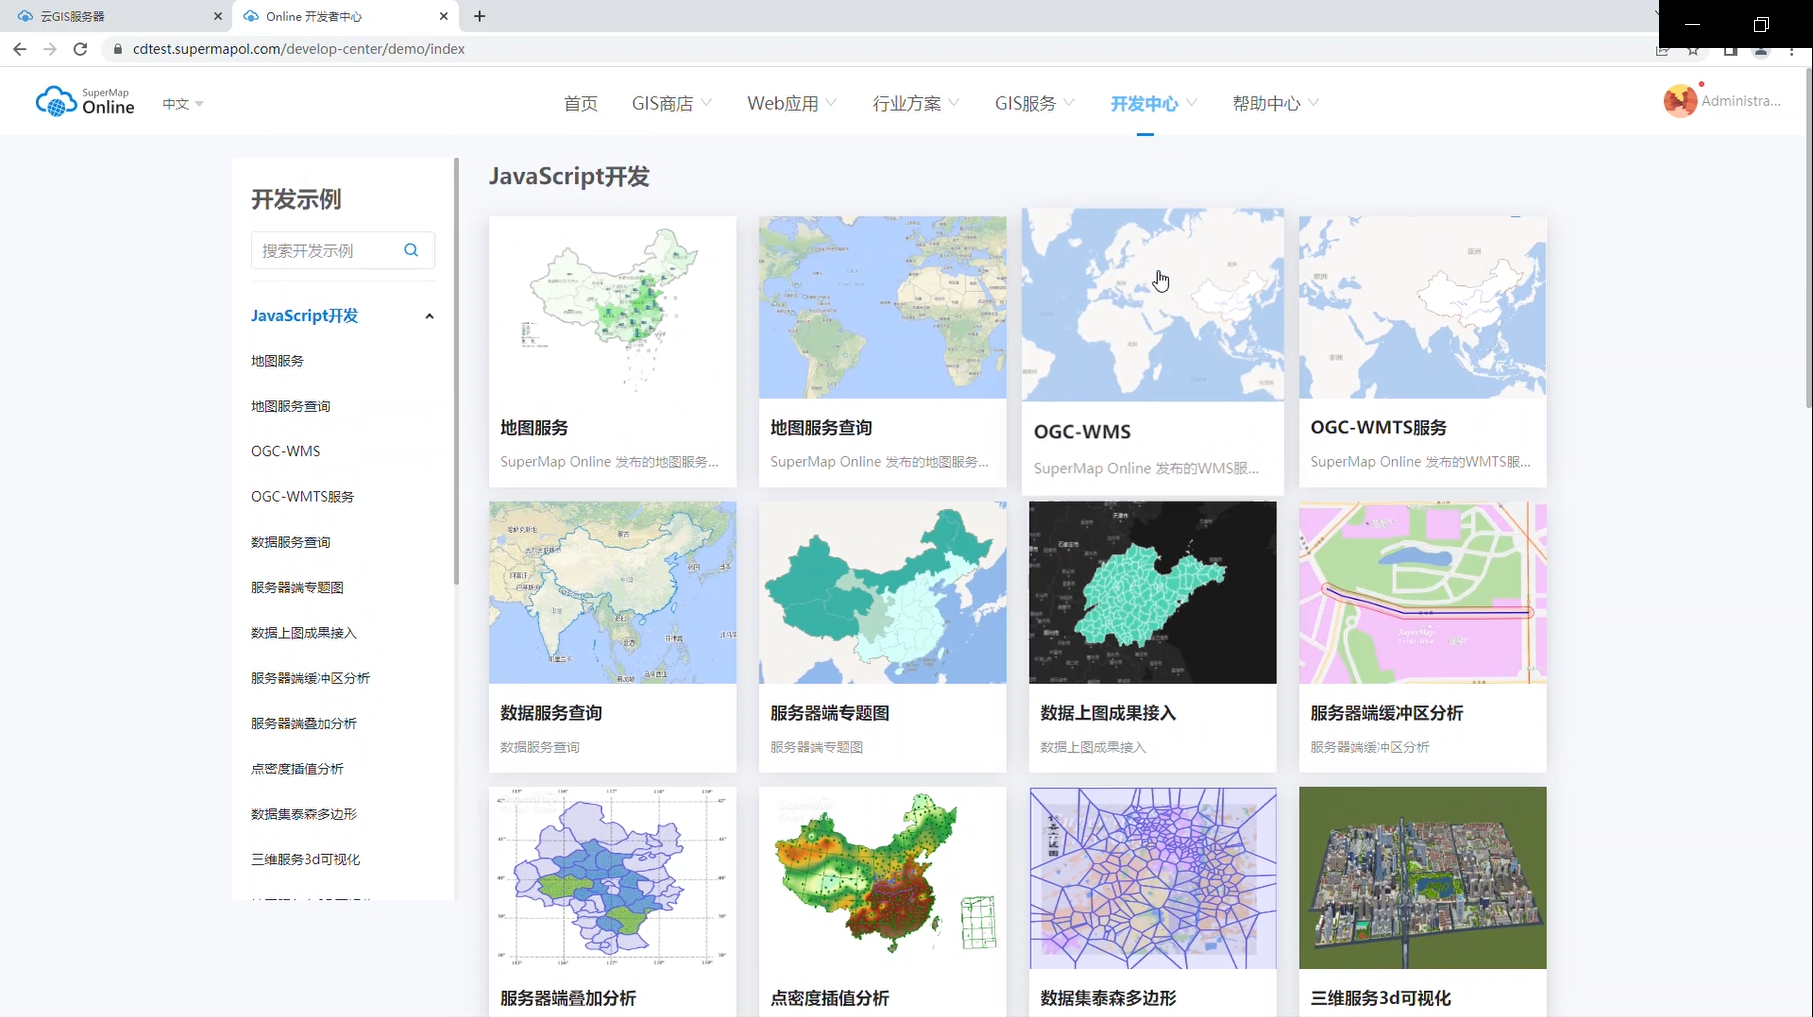Expand the 帮助中心 menu
The height and width of the screenshot is (1017, 1813).
(1276, 103)
